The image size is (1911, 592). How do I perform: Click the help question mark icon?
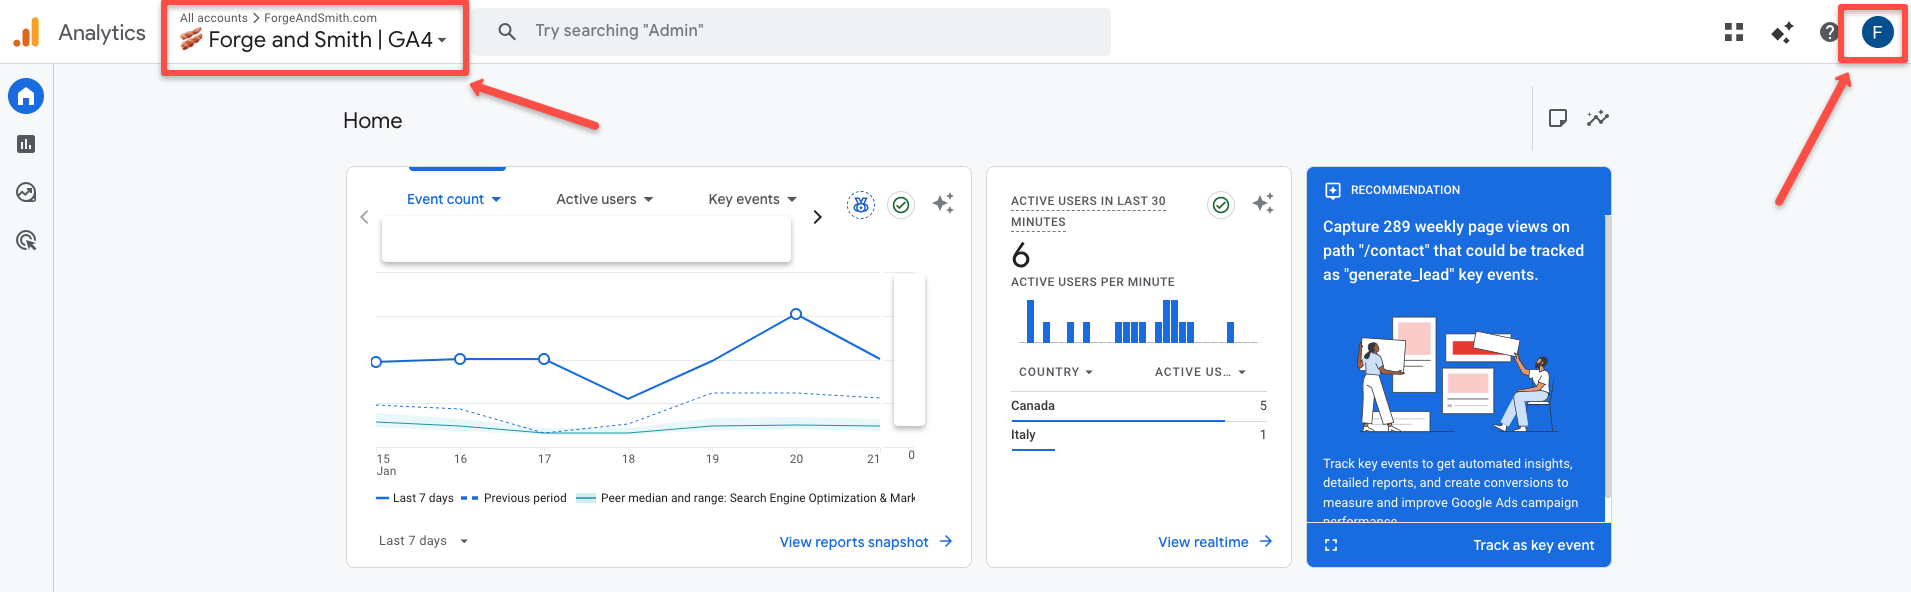(x=1829, y=32)
